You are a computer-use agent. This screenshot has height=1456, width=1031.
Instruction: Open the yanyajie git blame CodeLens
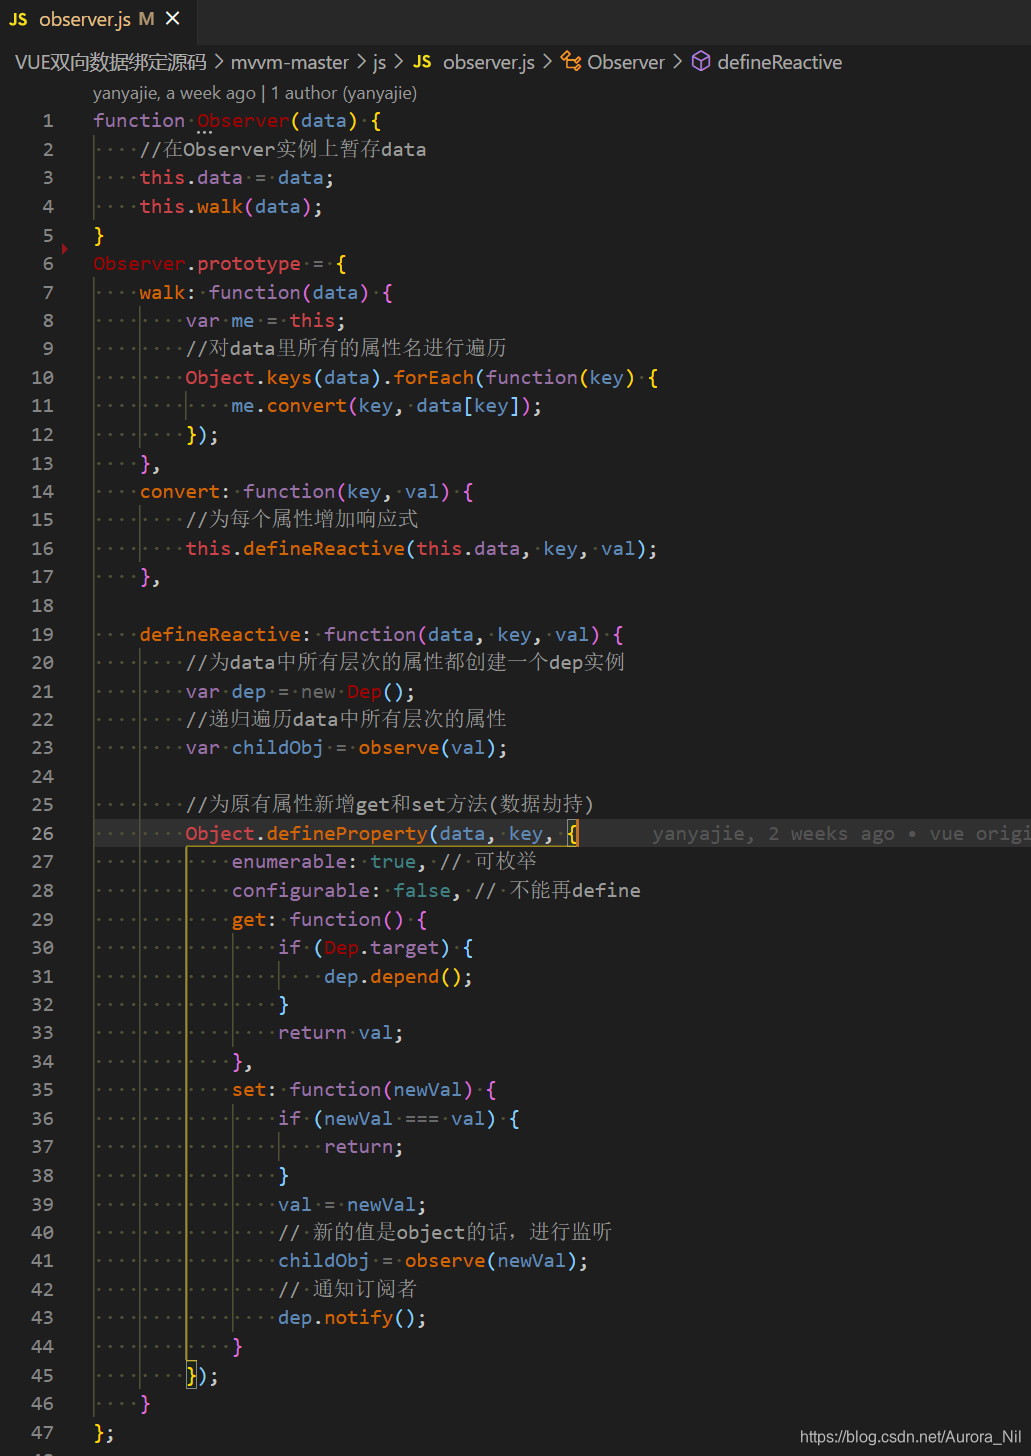click(x=255, y=93)
